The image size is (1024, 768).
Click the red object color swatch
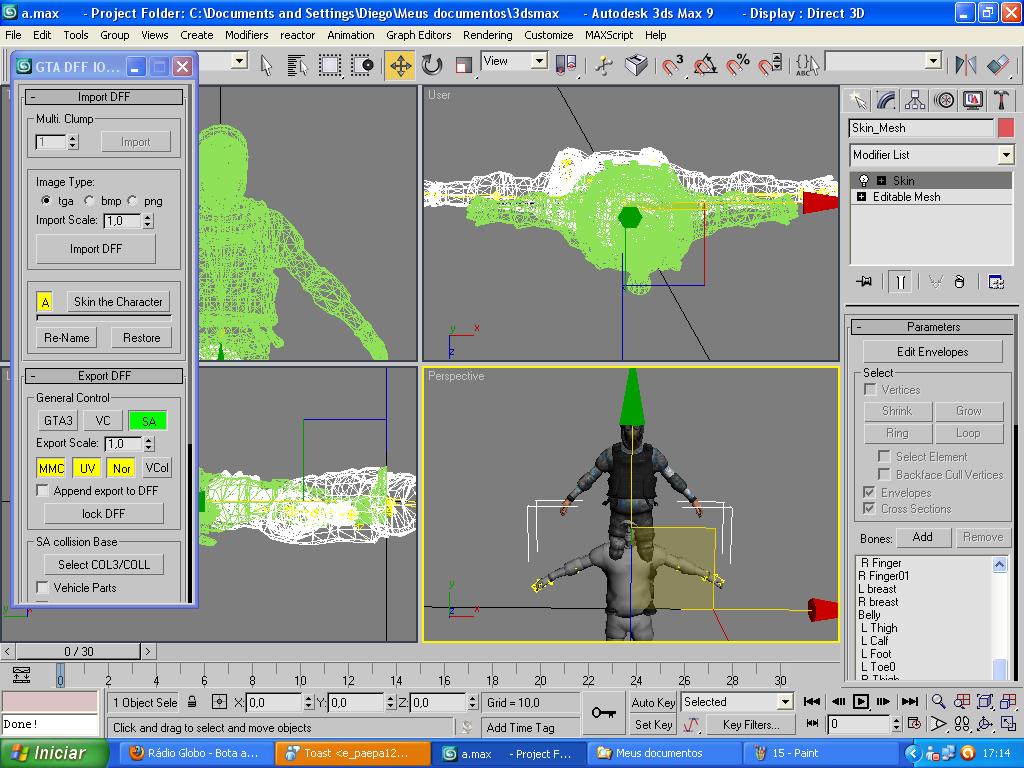[1006, 128]
